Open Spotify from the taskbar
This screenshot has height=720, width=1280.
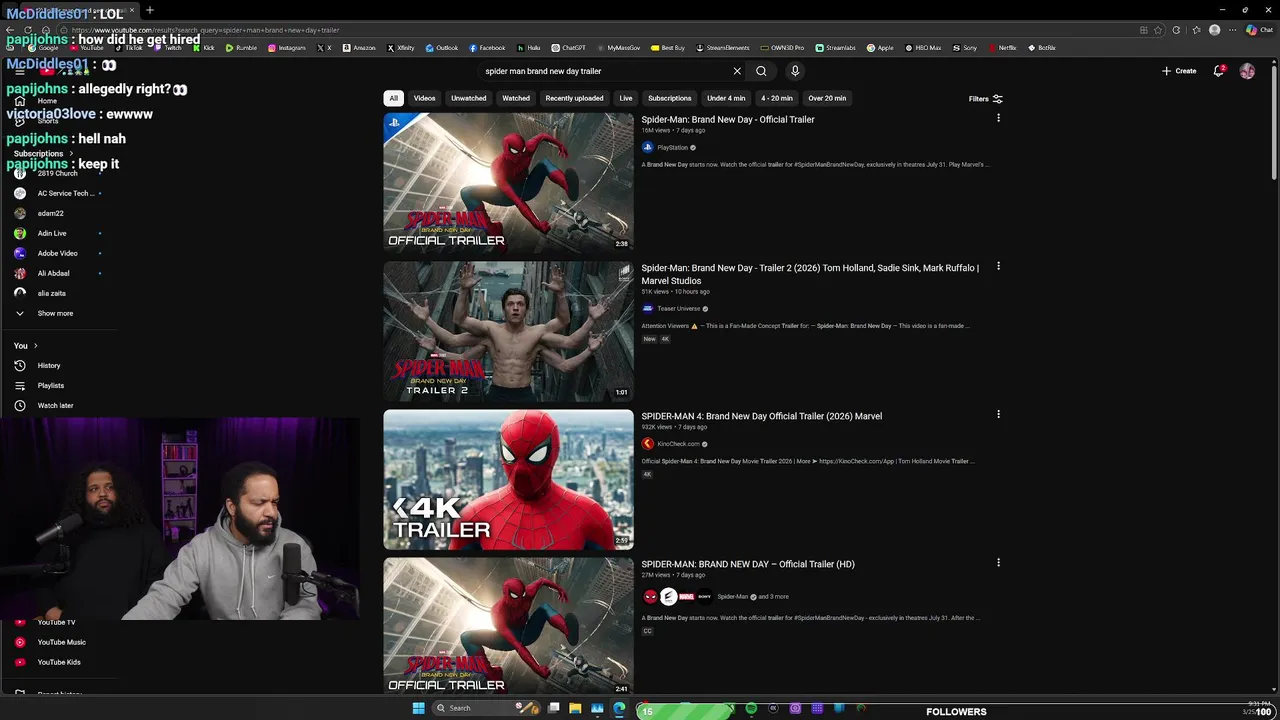pyautogui.click(x=751, y=709)
